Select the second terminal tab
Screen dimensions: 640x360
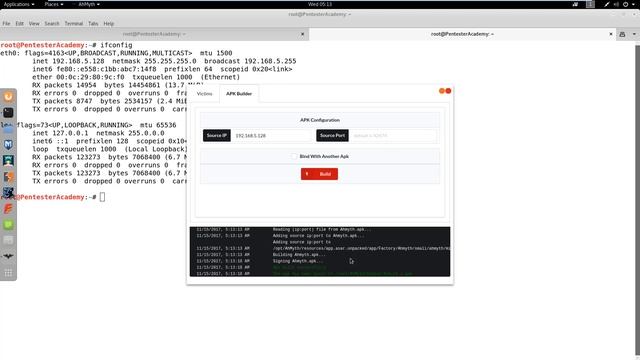tap(462, 34)
